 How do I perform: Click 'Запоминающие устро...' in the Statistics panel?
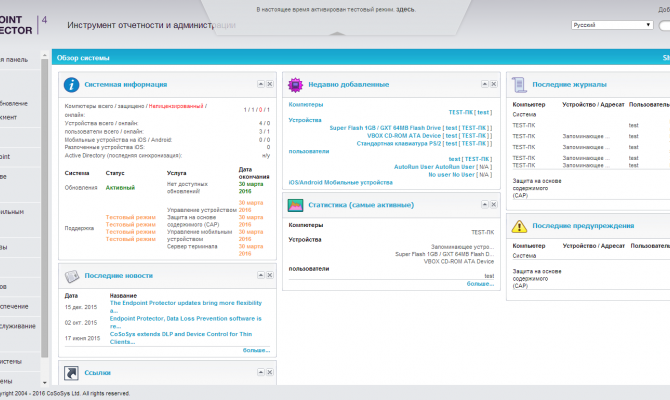[462, 247]
